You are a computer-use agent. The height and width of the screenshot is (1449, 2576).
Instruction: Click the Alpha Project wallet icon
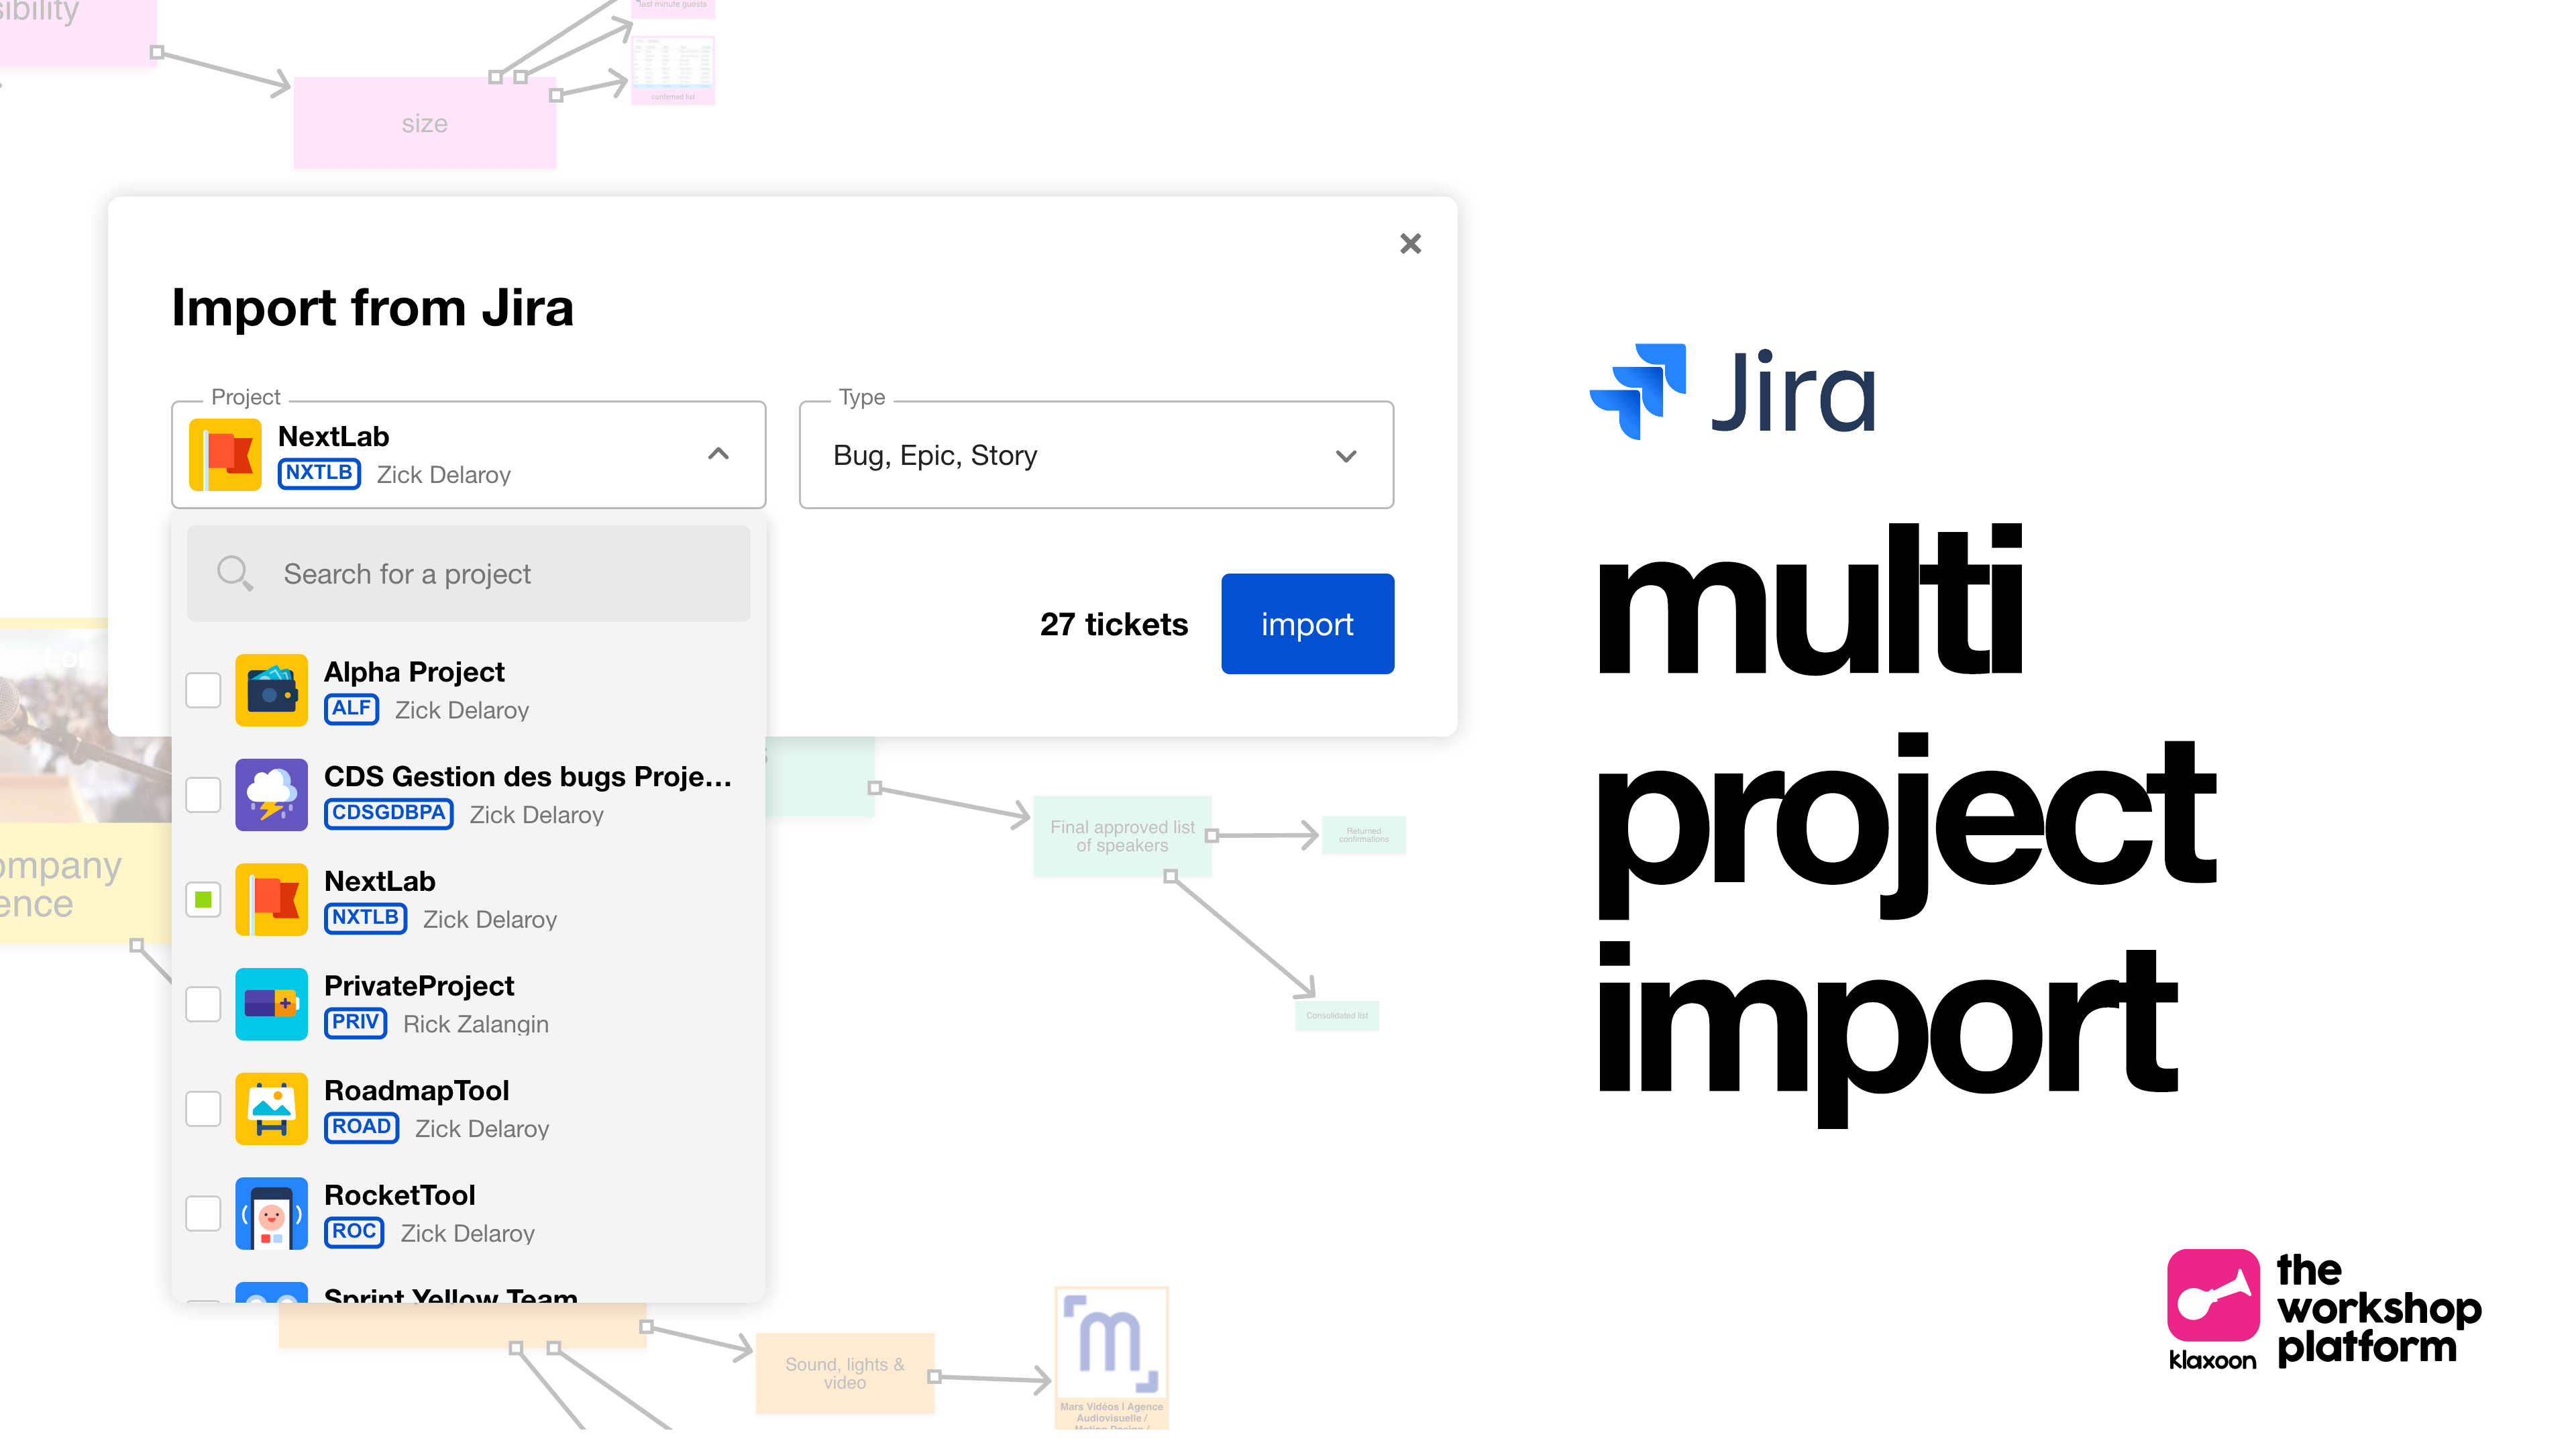pos(271,690)
